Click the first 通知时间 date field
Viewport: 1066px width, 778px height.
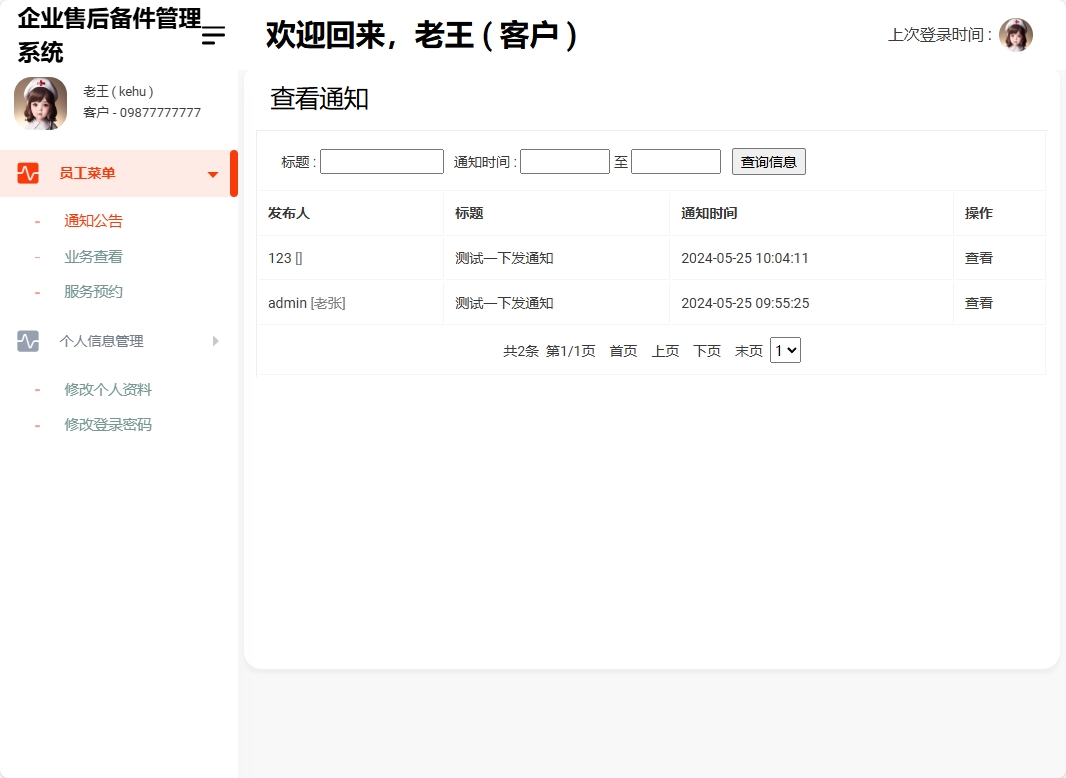pos(564,160)
